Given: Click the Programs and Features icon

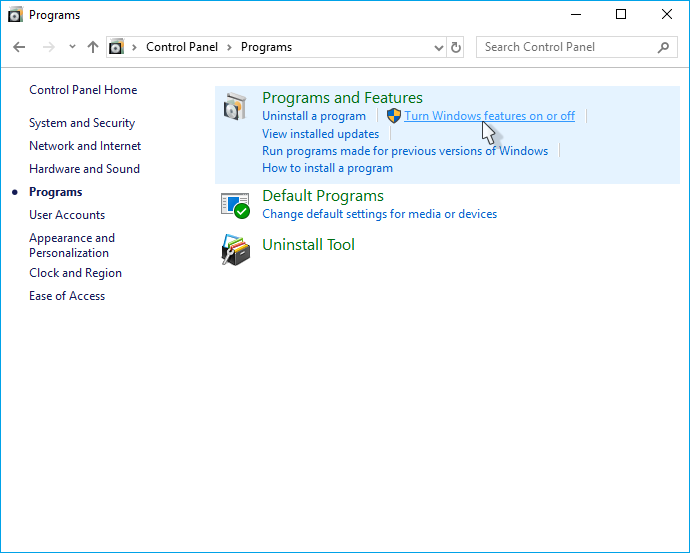Looking at the screenshot, I should pos(235,107).
